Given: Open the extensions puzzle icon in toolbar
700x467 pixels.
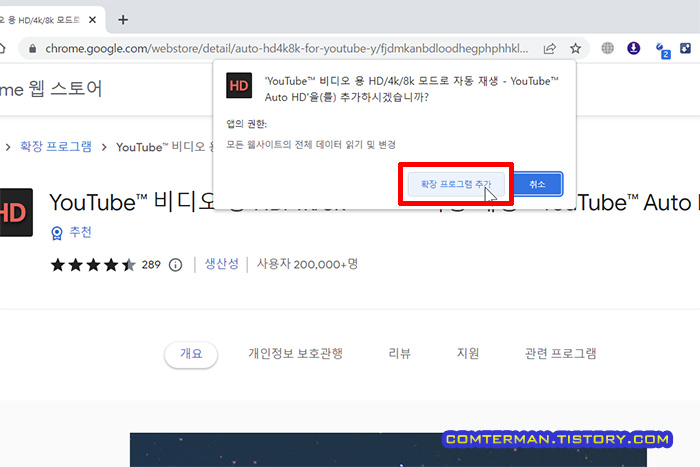Looking at the screenshot, I should (x=686, y=48).
